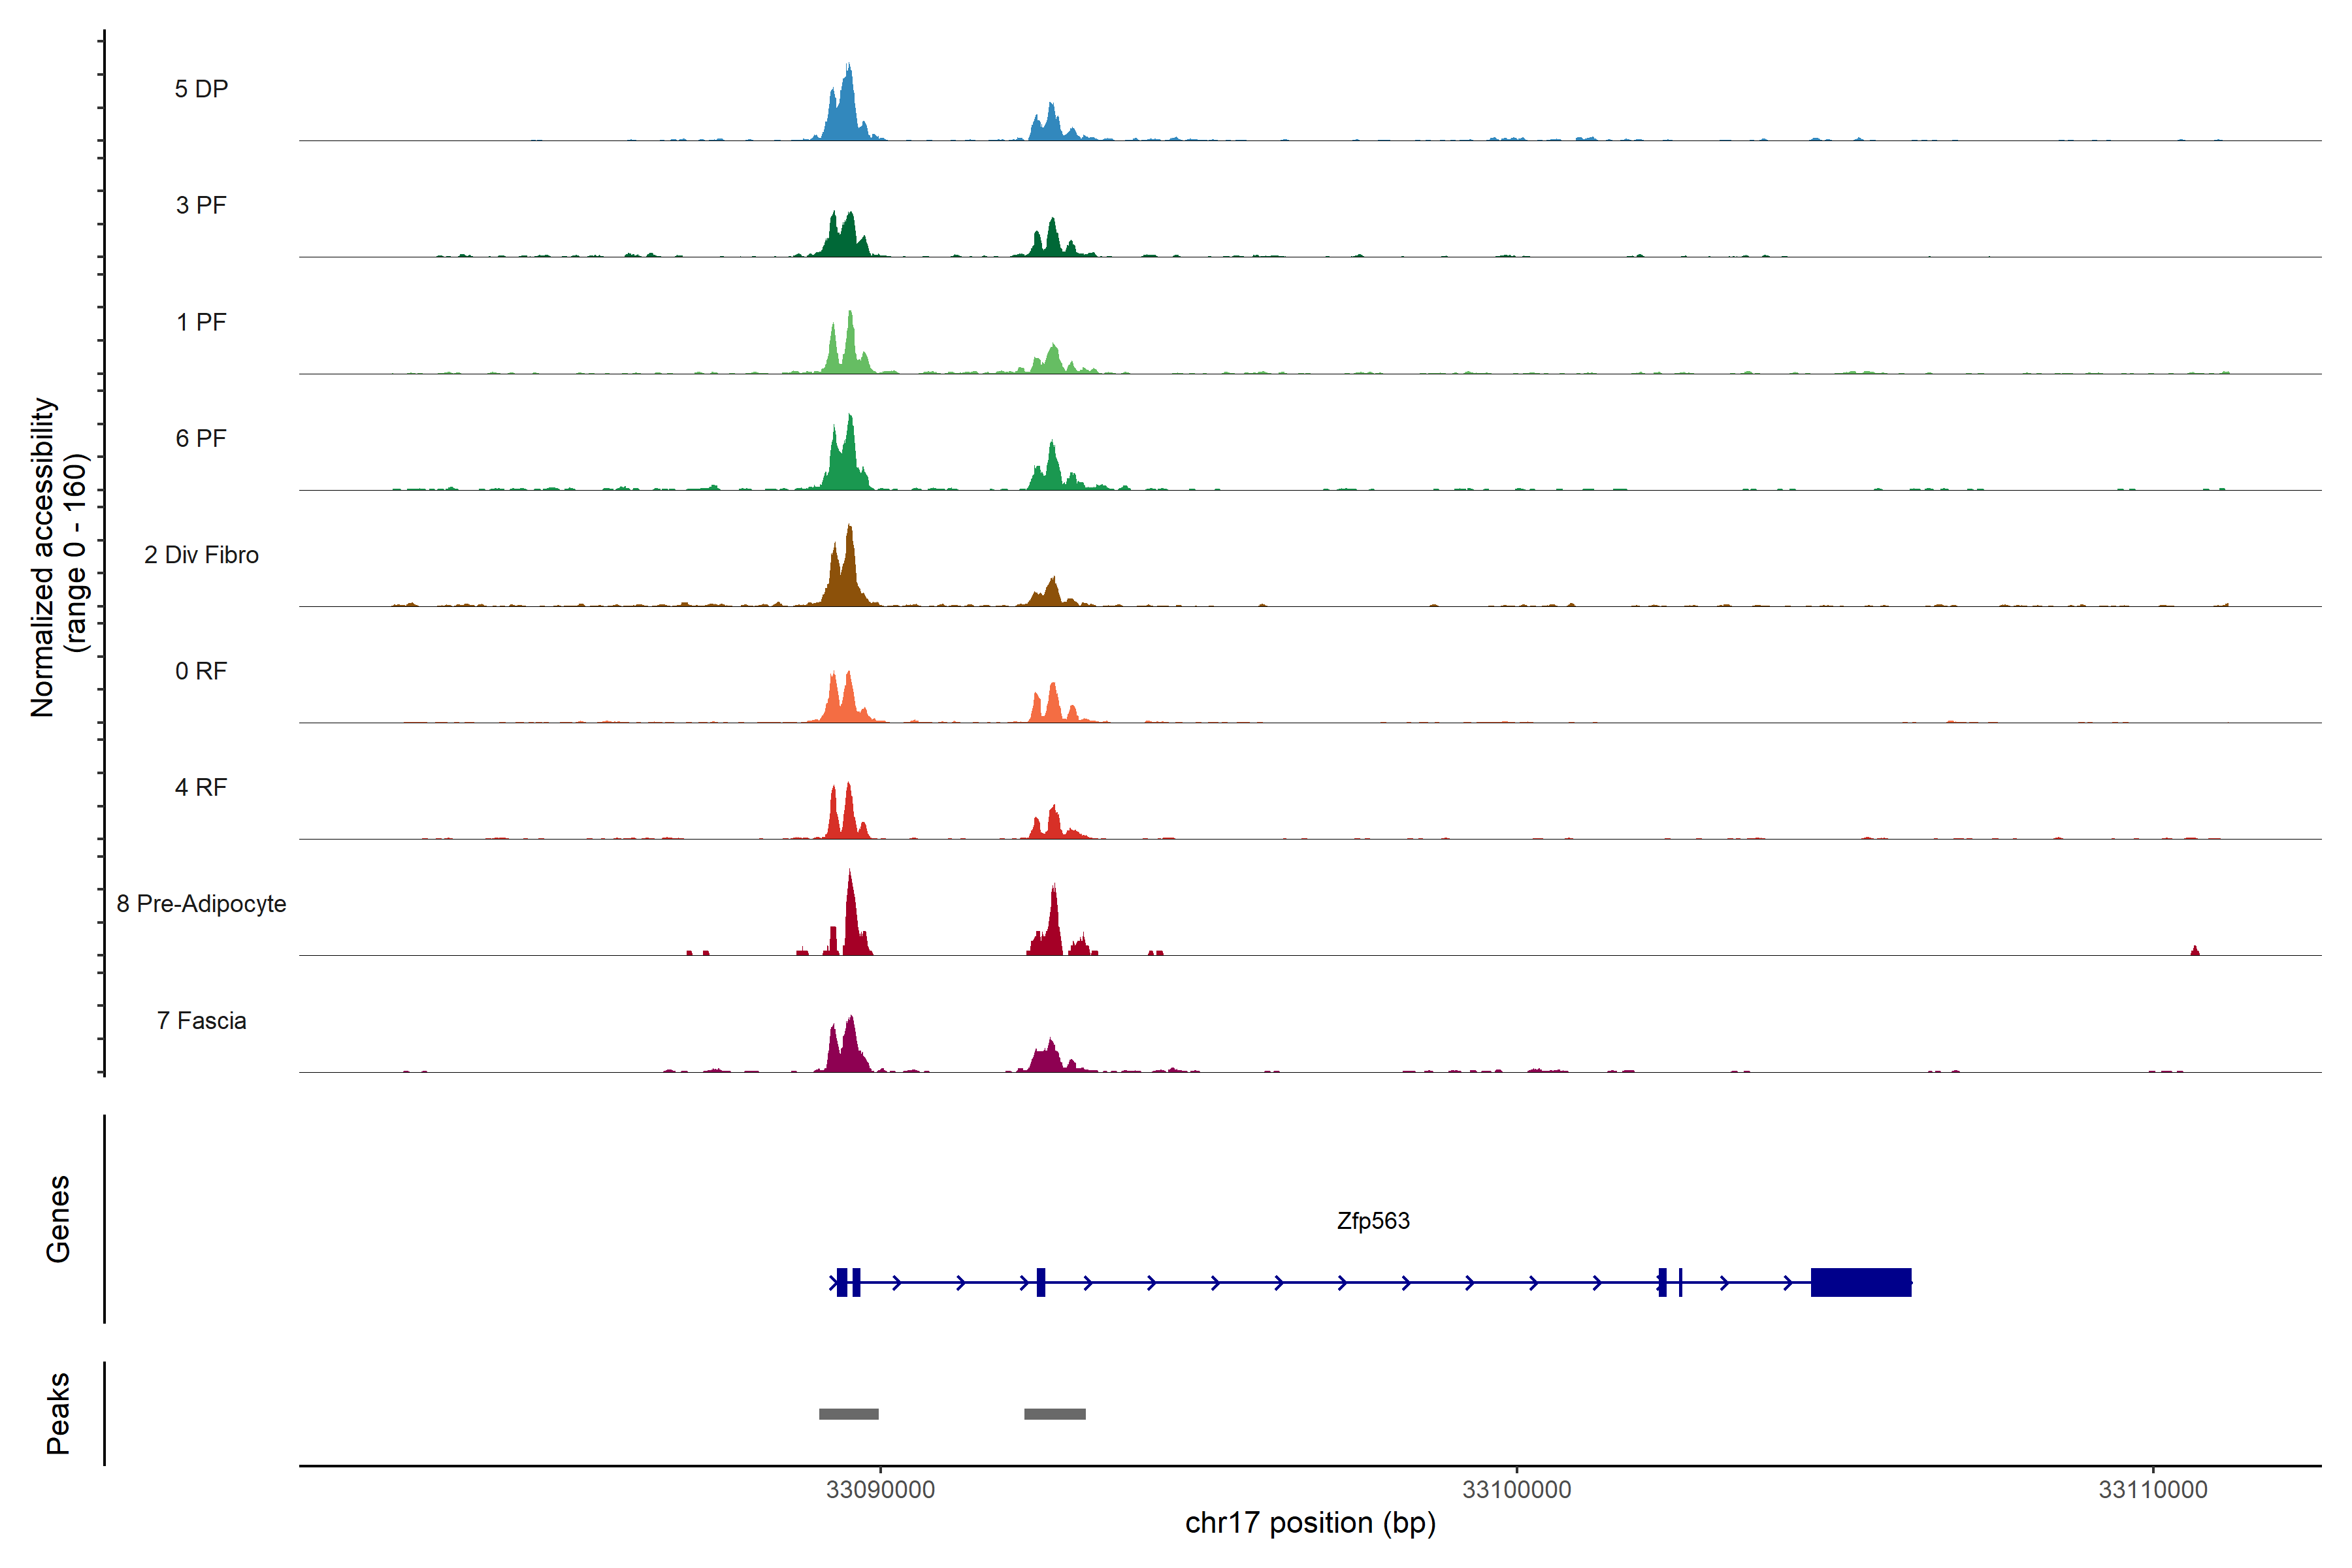2352x1568 pixels.
Task: Click the 7 Fascia track label
Action: tap(201, 1020)
